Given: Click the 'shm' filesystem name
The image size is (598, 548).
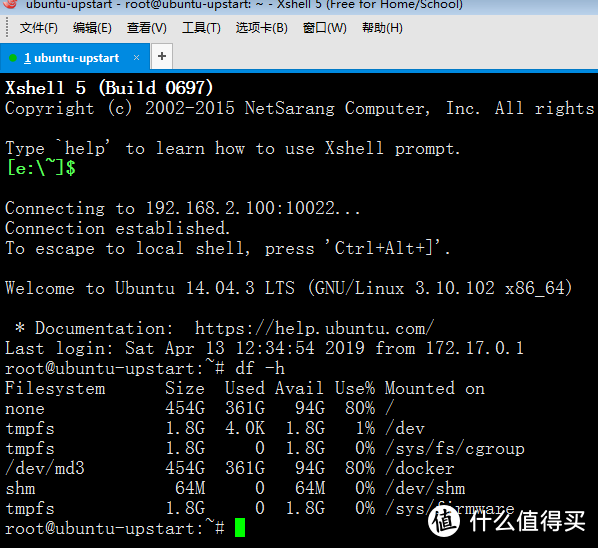Looking at the screenshot, I should coord(20,489).
